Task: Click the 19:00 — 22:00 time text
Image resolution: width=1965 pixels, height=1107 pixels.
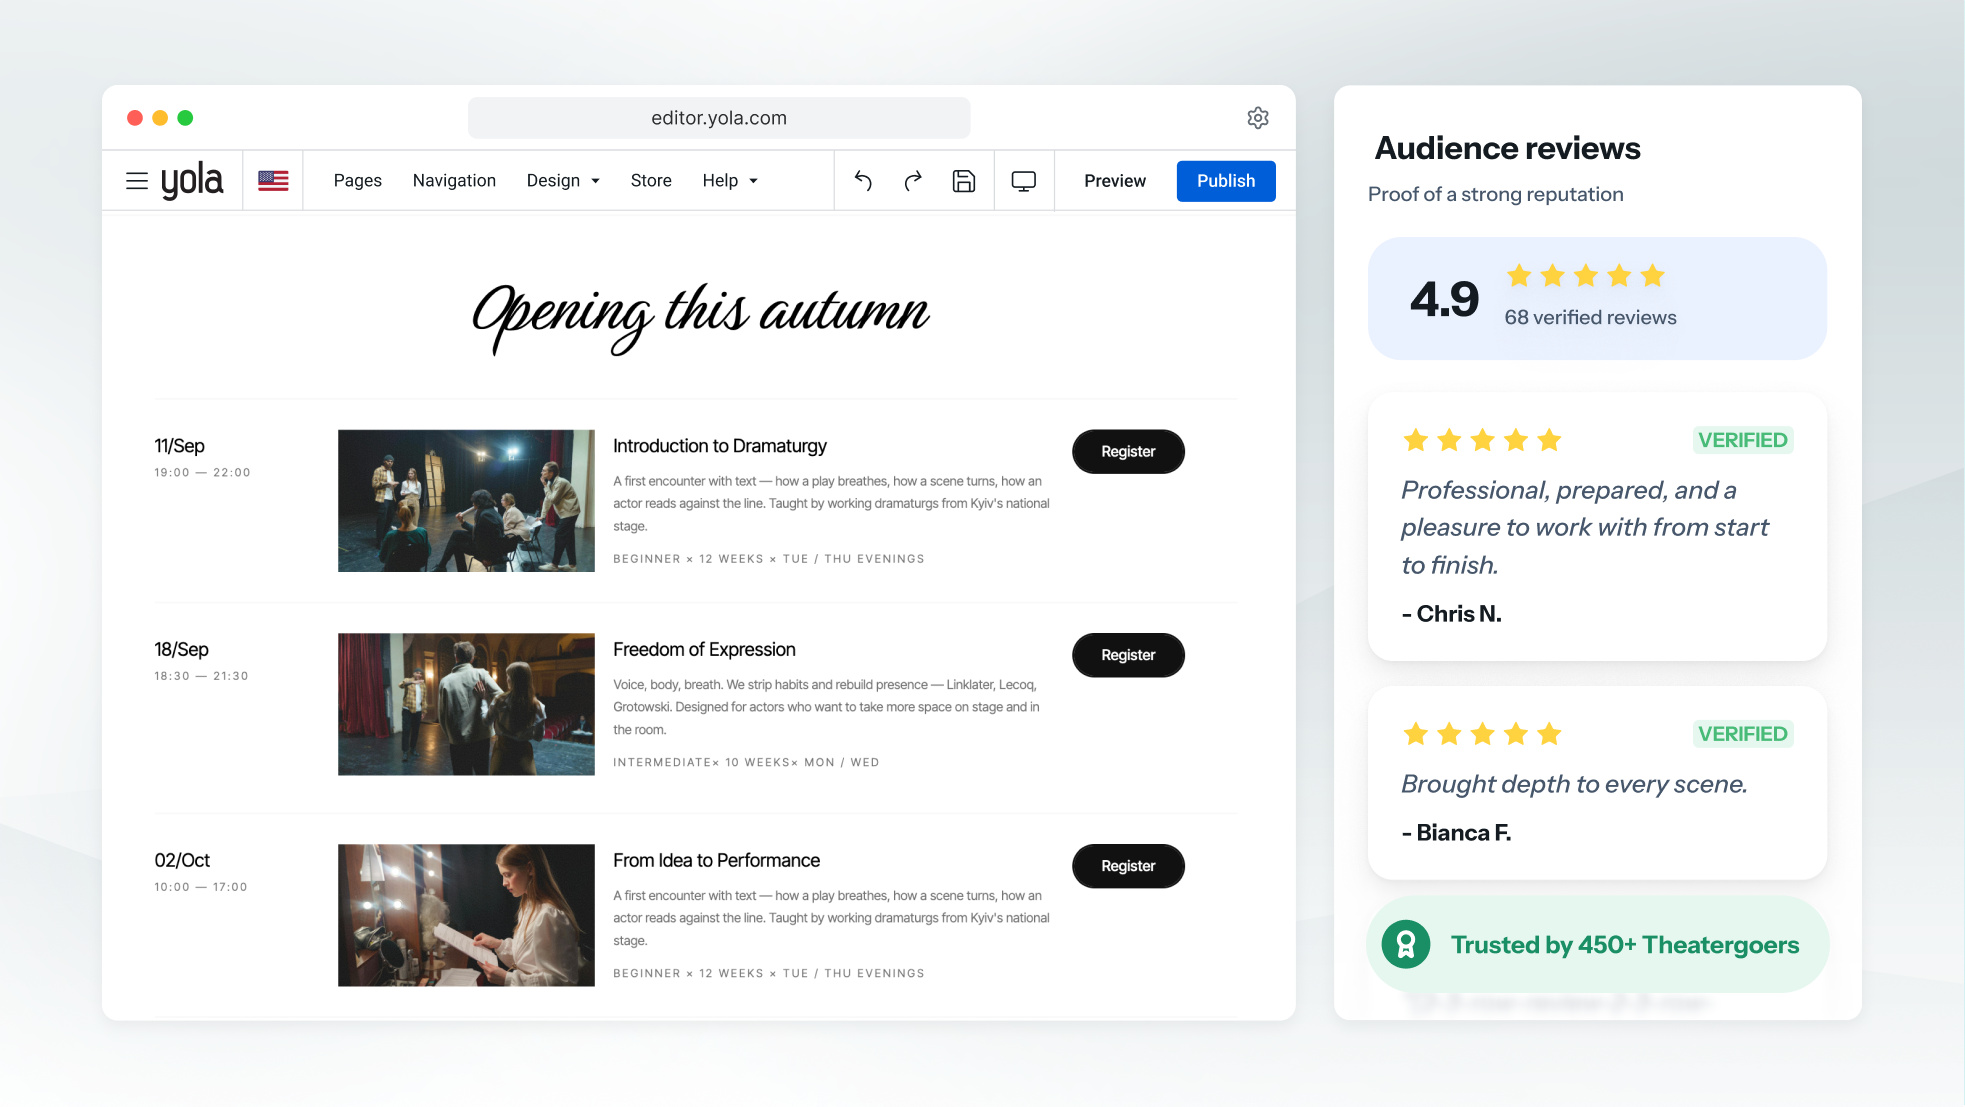Action: (202, 473)
